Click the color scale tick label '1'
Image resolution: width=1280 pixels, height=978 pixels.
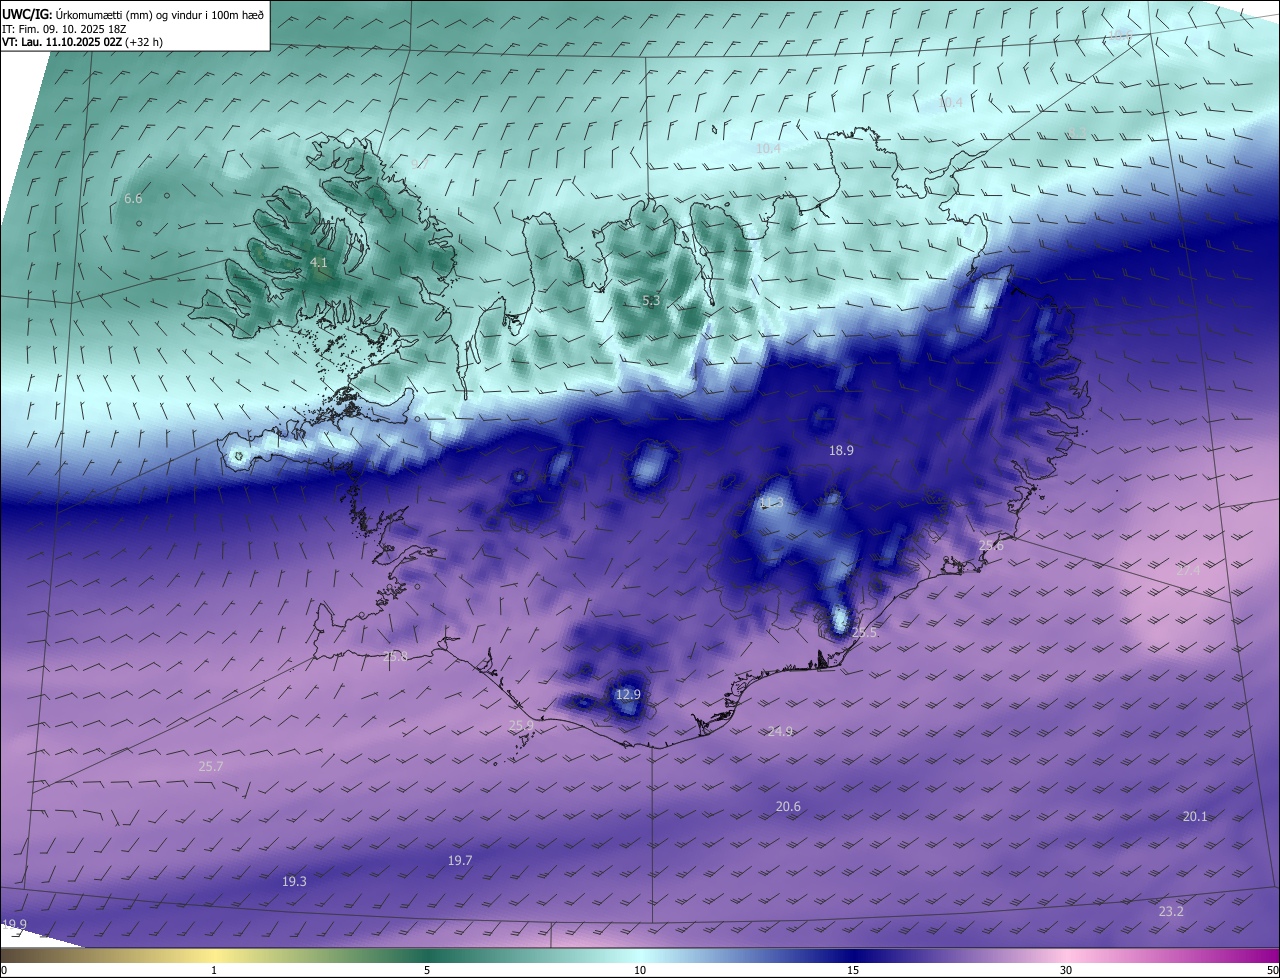pos(214,970)
